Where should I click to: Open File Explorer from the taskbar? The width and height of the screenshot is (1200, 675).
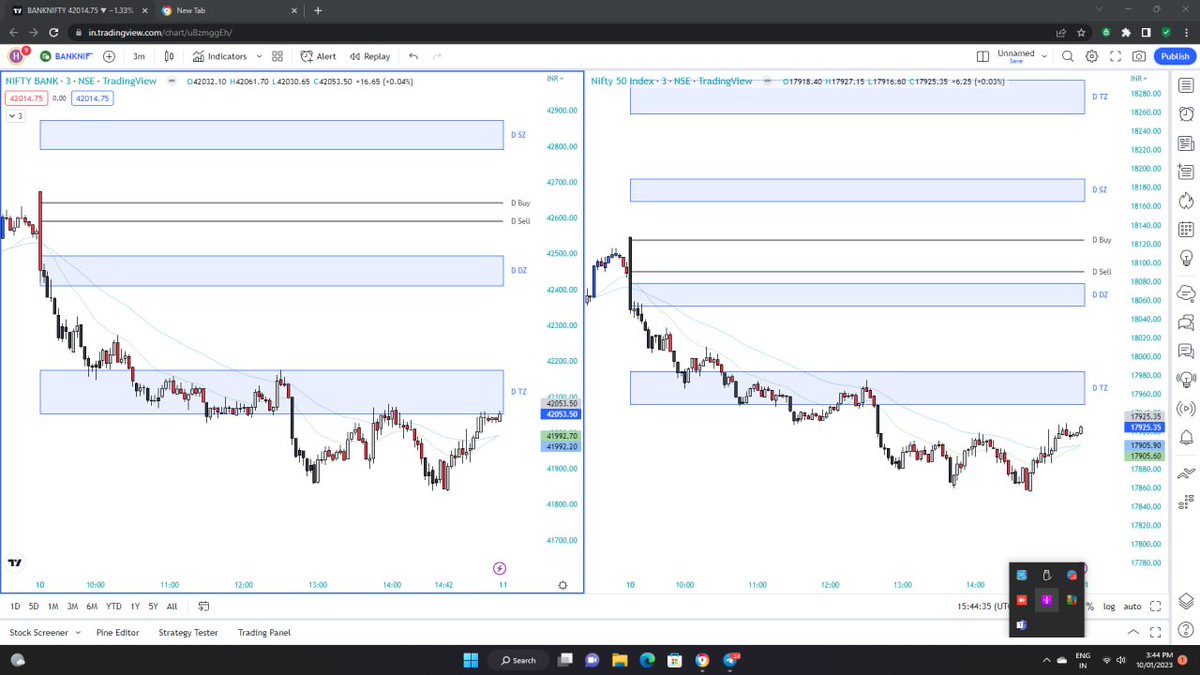tap(619, 660)
